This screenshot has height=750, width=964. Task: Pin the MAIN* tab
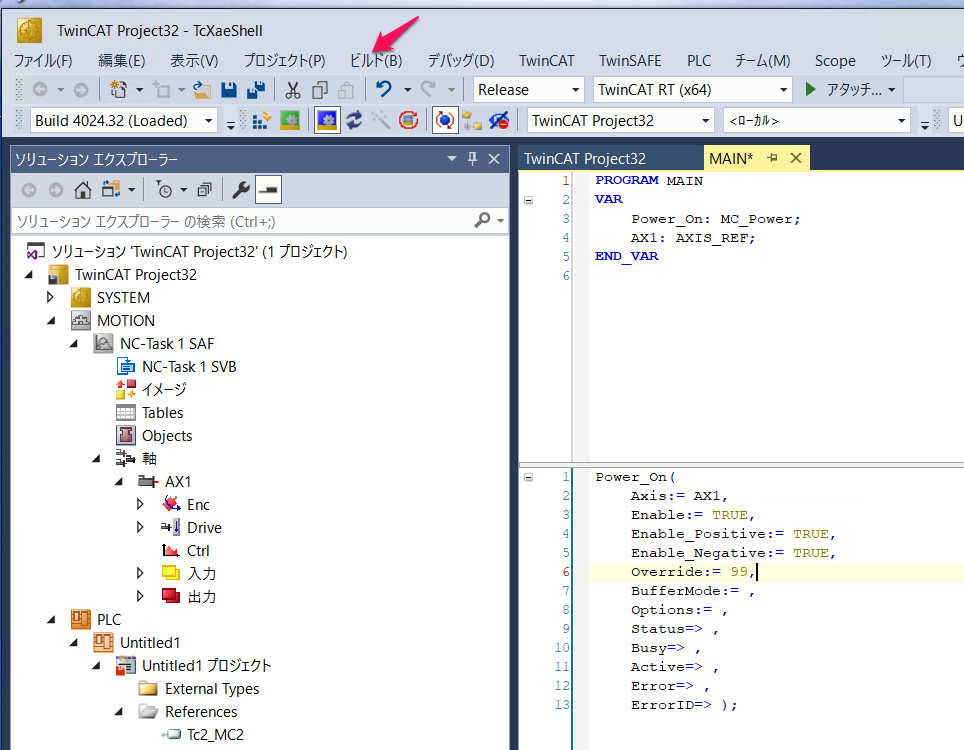coord(772,158)
